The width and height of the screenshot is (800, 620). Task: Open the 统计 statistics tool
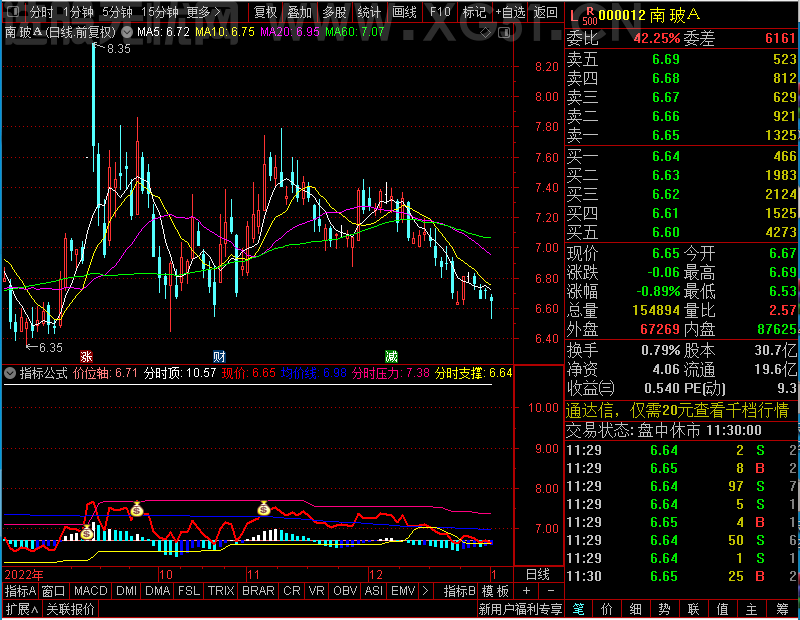pos(369,12)
